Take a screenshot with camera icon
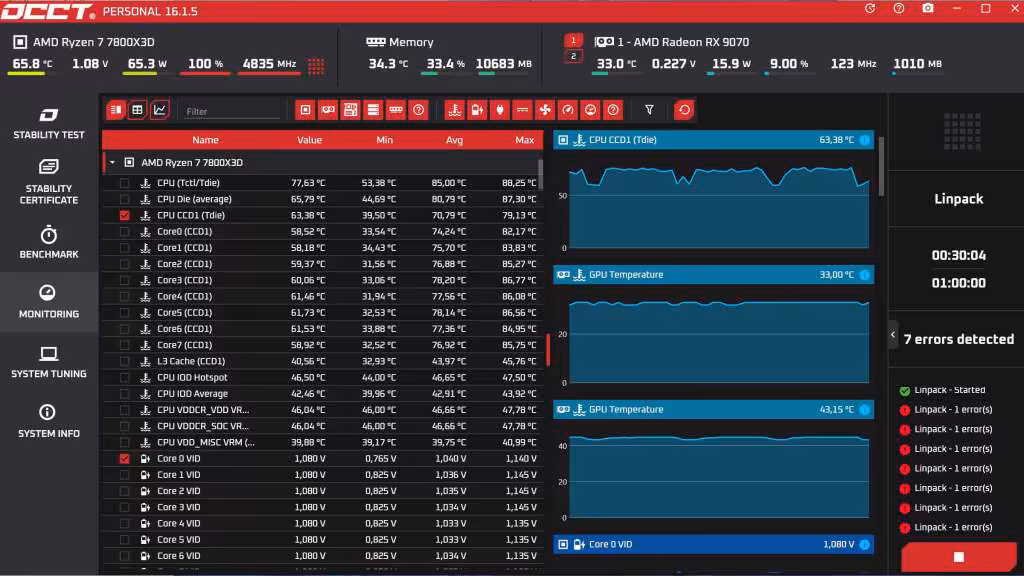This screenshot has width=1024, height=576. [928, 8]
